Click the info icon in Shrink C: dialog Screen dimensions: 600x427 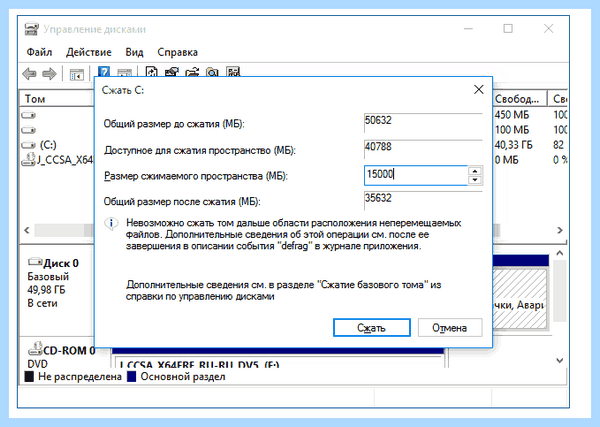point(111,223)
